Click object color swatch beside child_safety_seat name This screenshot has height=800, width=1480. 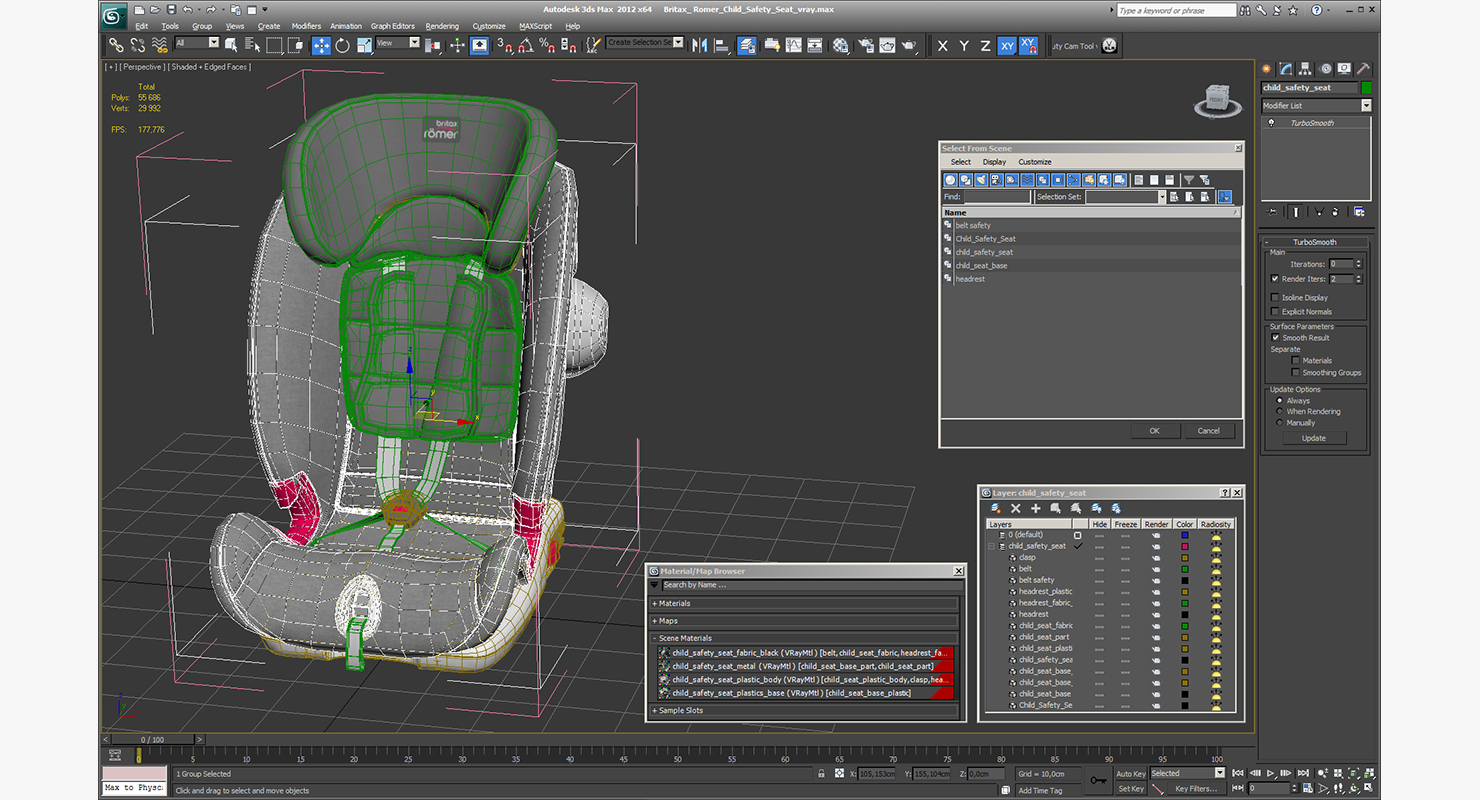[1367, 88]
